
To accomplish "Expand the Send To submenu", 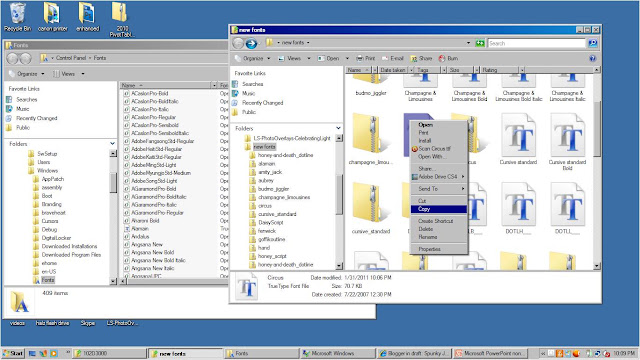I will pos(439,189).
